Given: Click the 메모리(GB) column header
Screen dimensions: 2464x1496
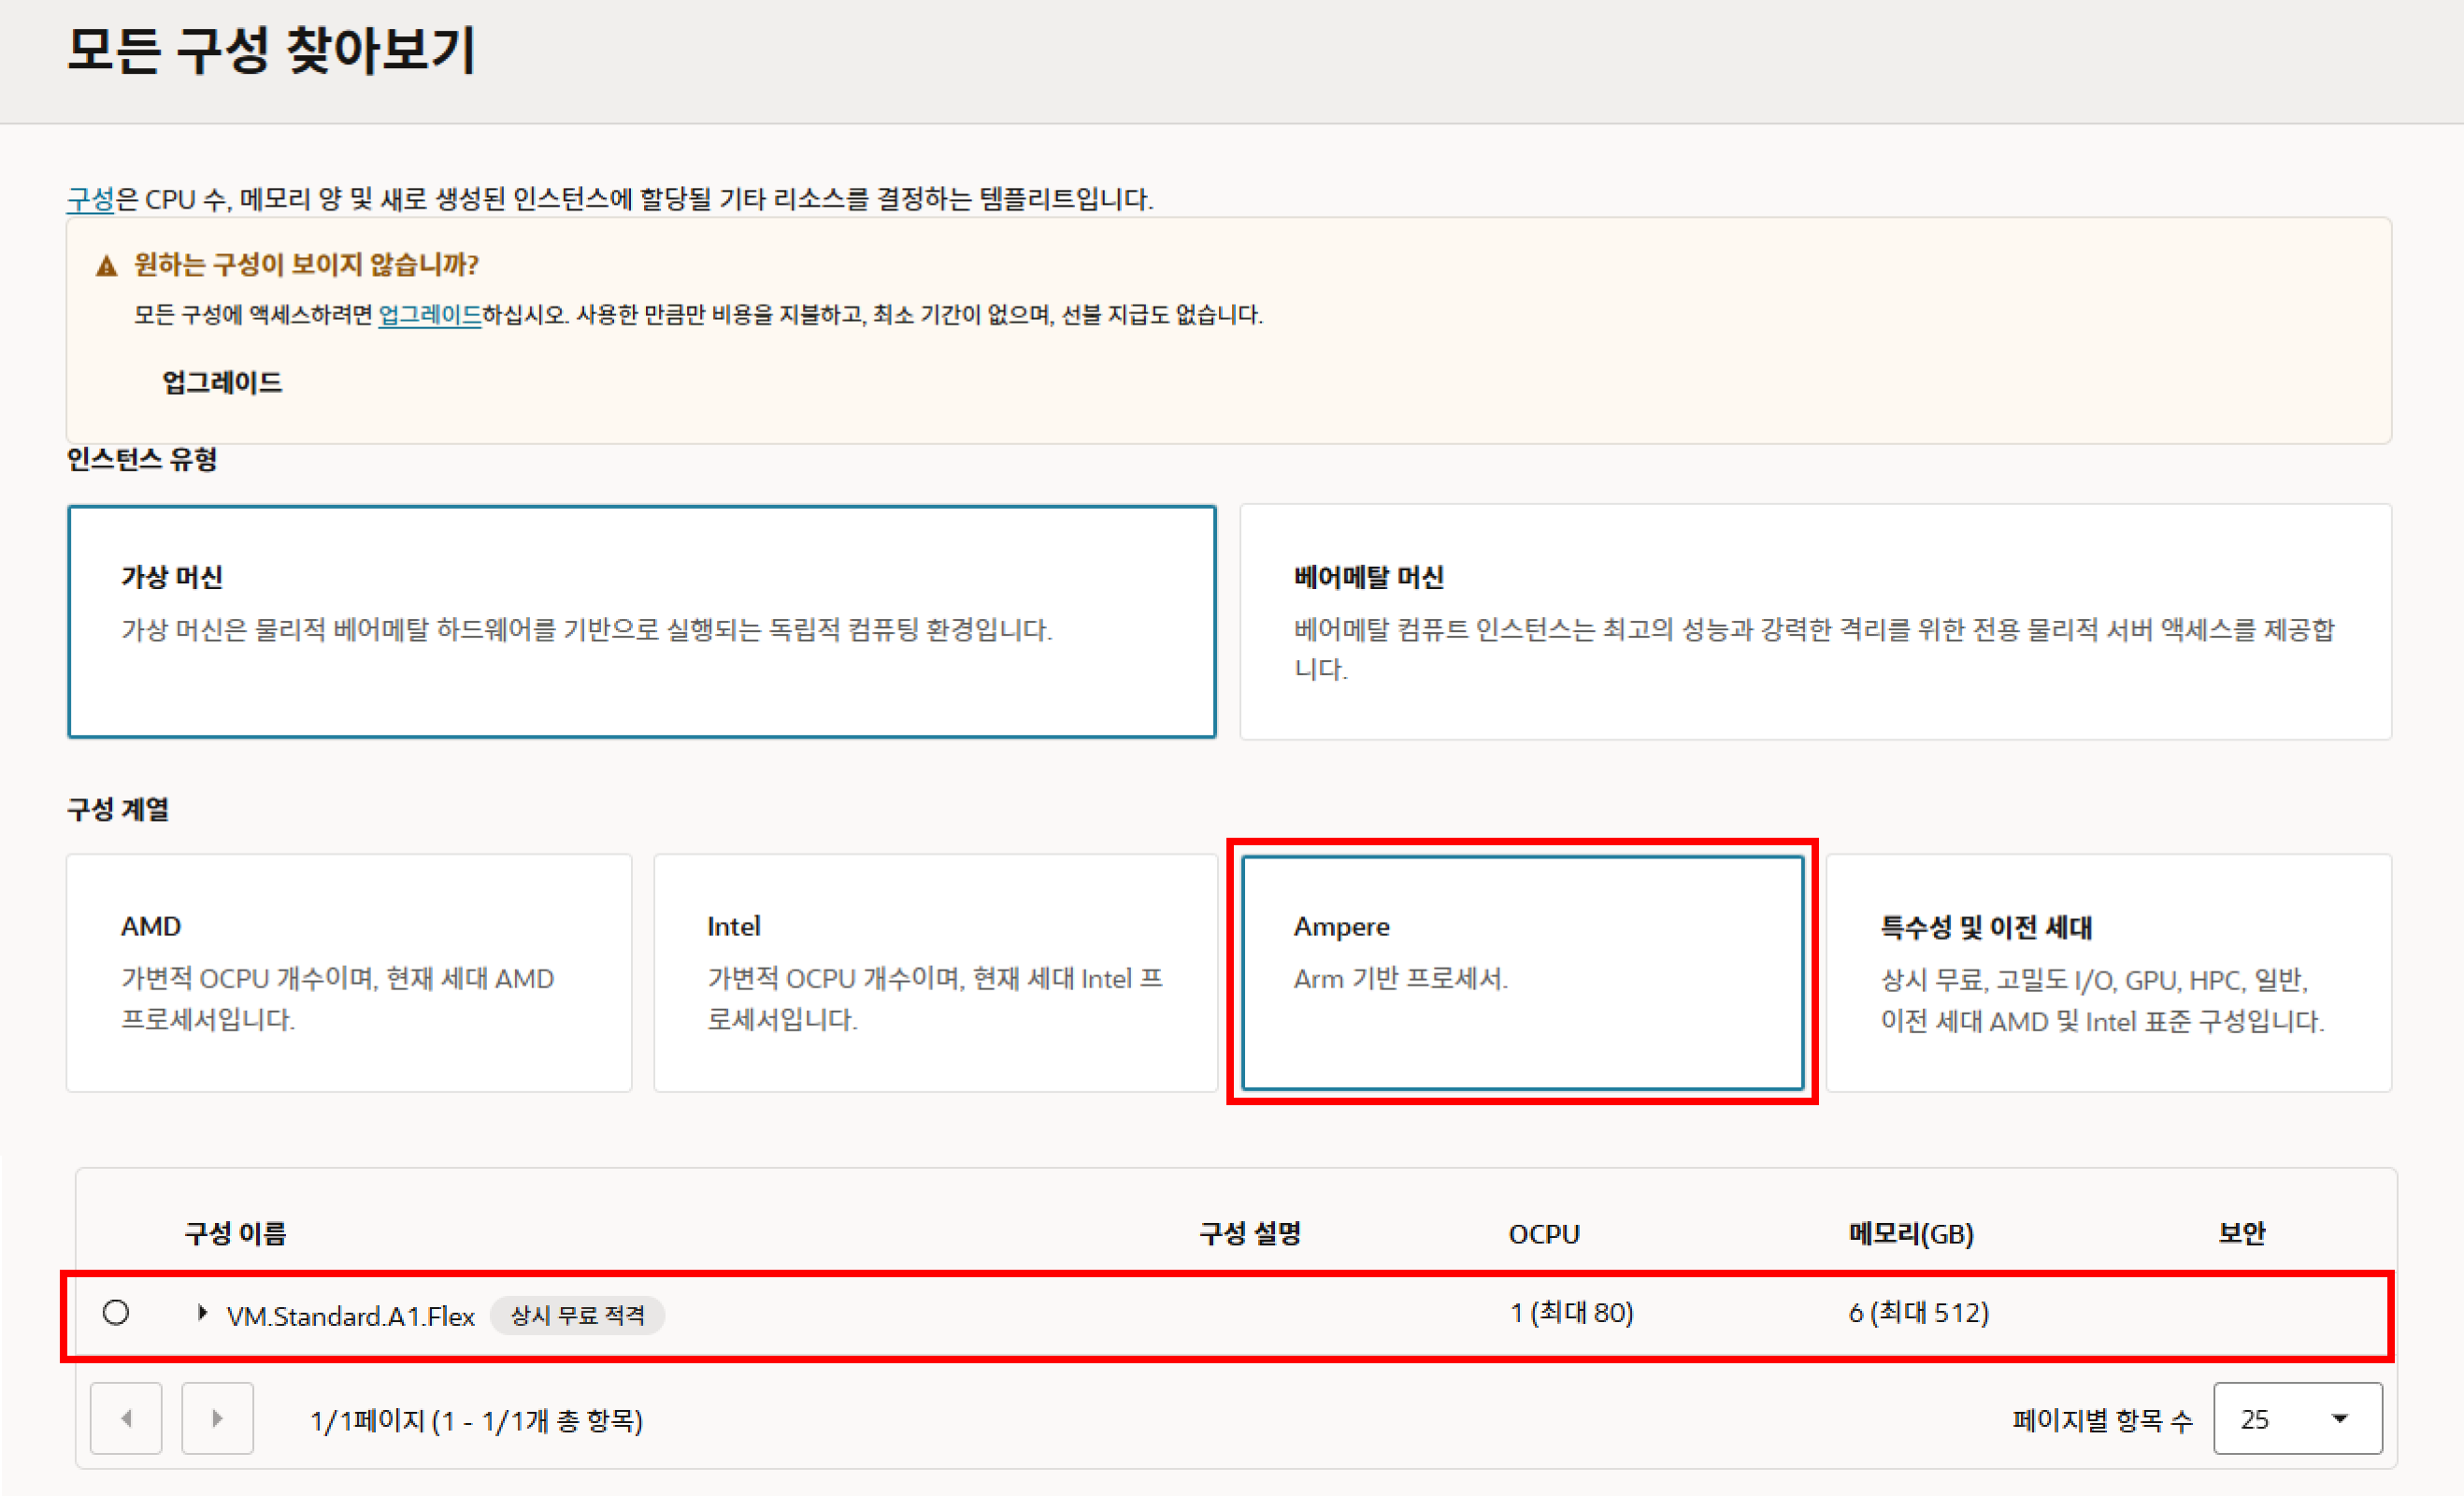Looking at the screenshot, I should pyautogui.click(x=1910, y=1234).
